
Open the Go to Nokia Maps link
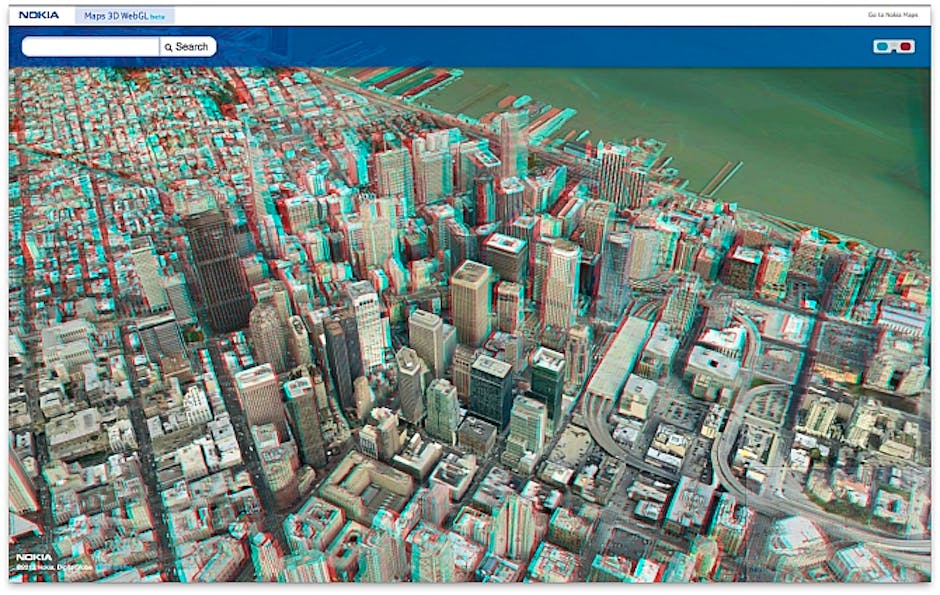pyautogui.click(x=891, y=15)
